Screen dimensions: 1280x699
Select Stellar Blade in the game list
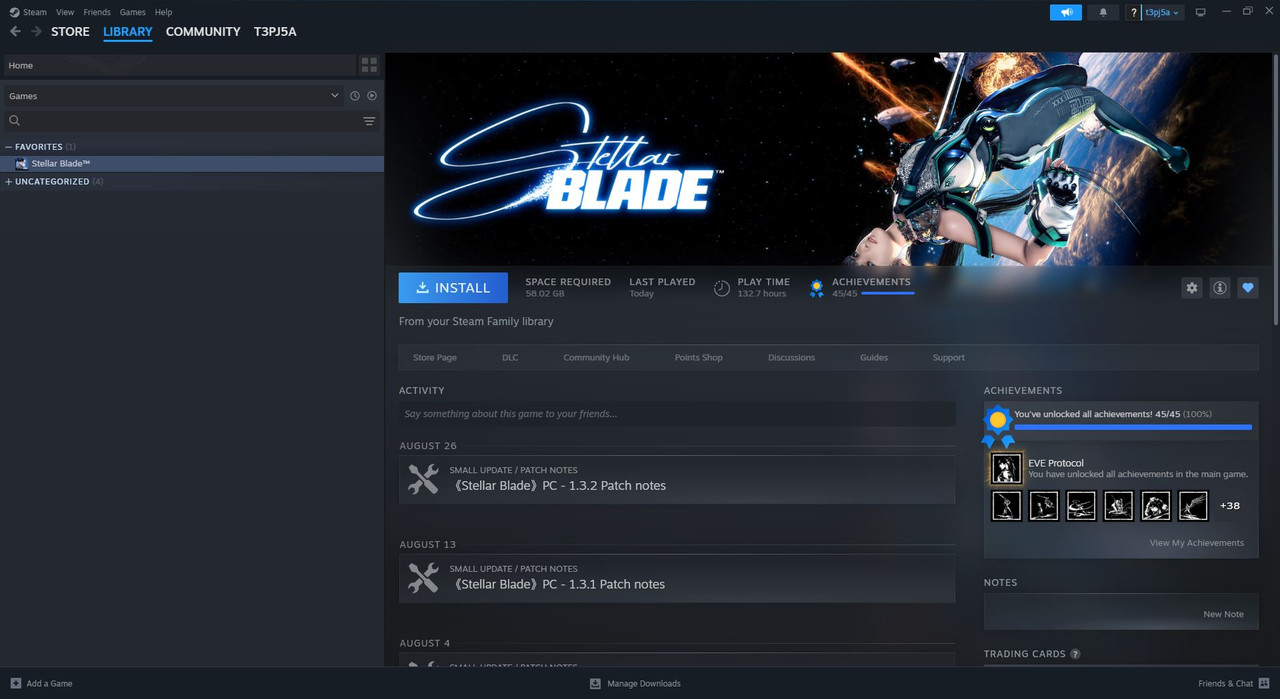point(192,164)
